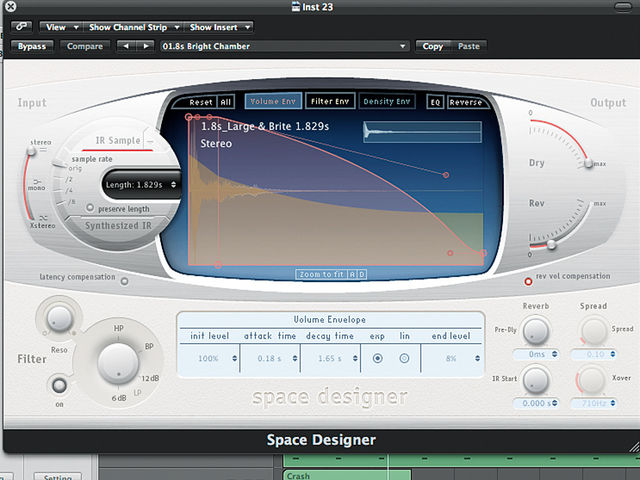This screenshot has width=640, height=480.
Task: Click the filter envelope node on blue line
Action: (x=446, y=175)
